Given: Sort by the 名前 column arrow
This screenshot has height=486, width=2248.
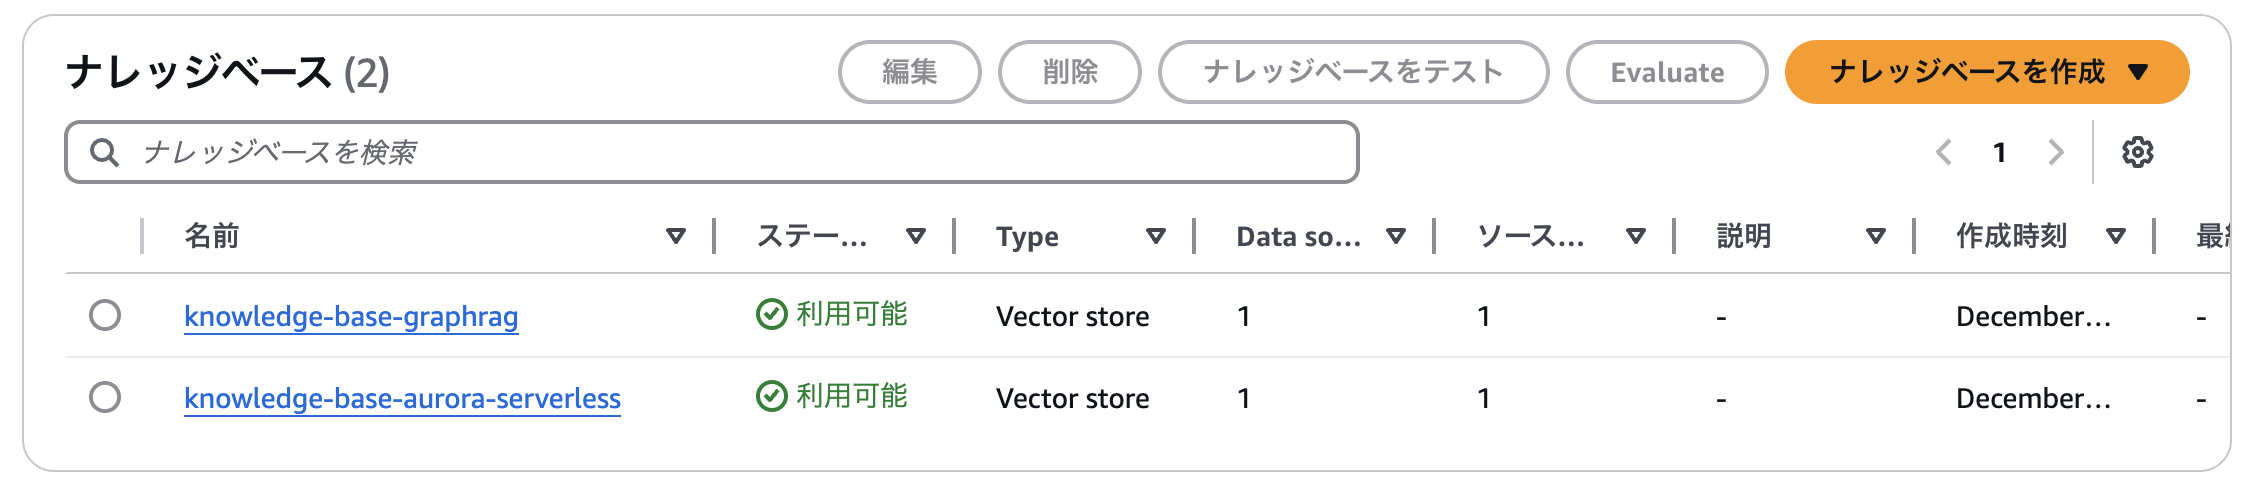Looking at the screenshot, I should coord(676,236).
